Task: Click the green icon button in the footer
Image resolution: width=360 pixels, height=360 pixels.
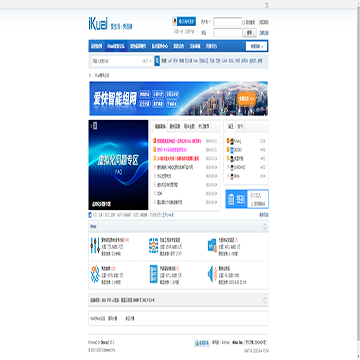Action: (x=202, y=342)
